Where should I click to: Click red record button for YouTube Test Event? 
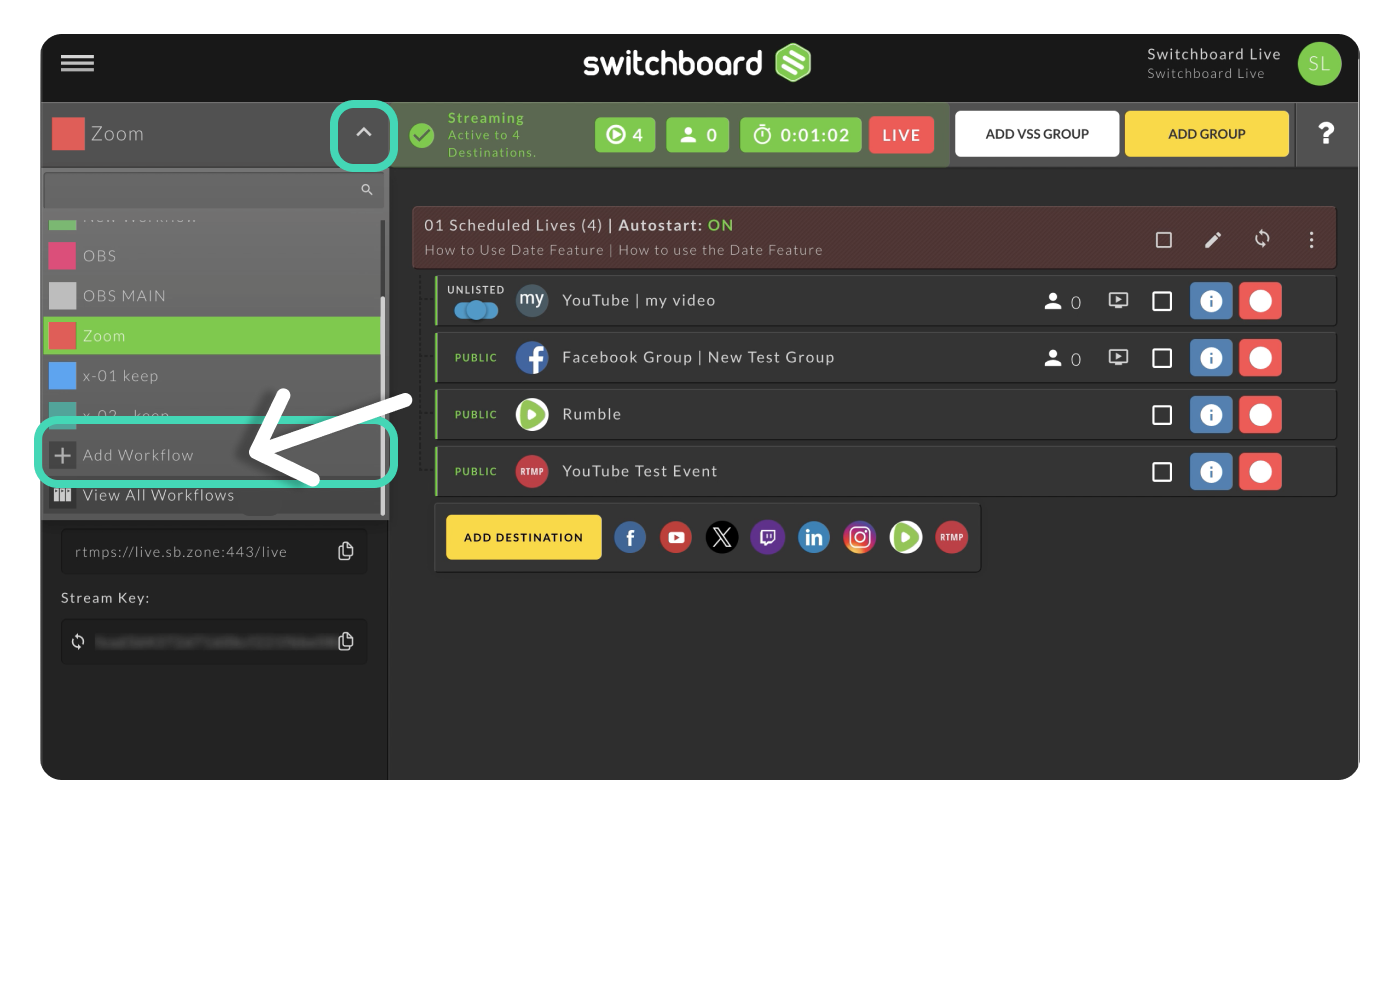[x=1260, y=472]
